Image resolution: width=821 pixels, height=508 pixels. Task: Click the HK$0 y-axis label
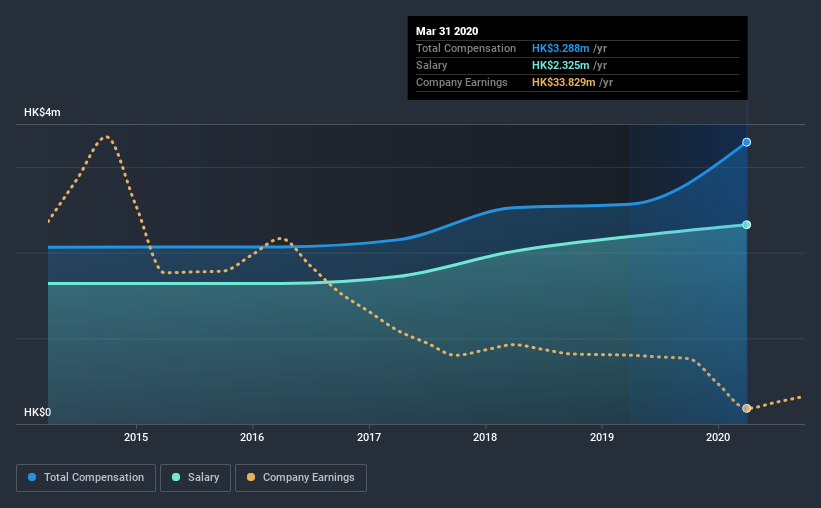tap(38, 412)
